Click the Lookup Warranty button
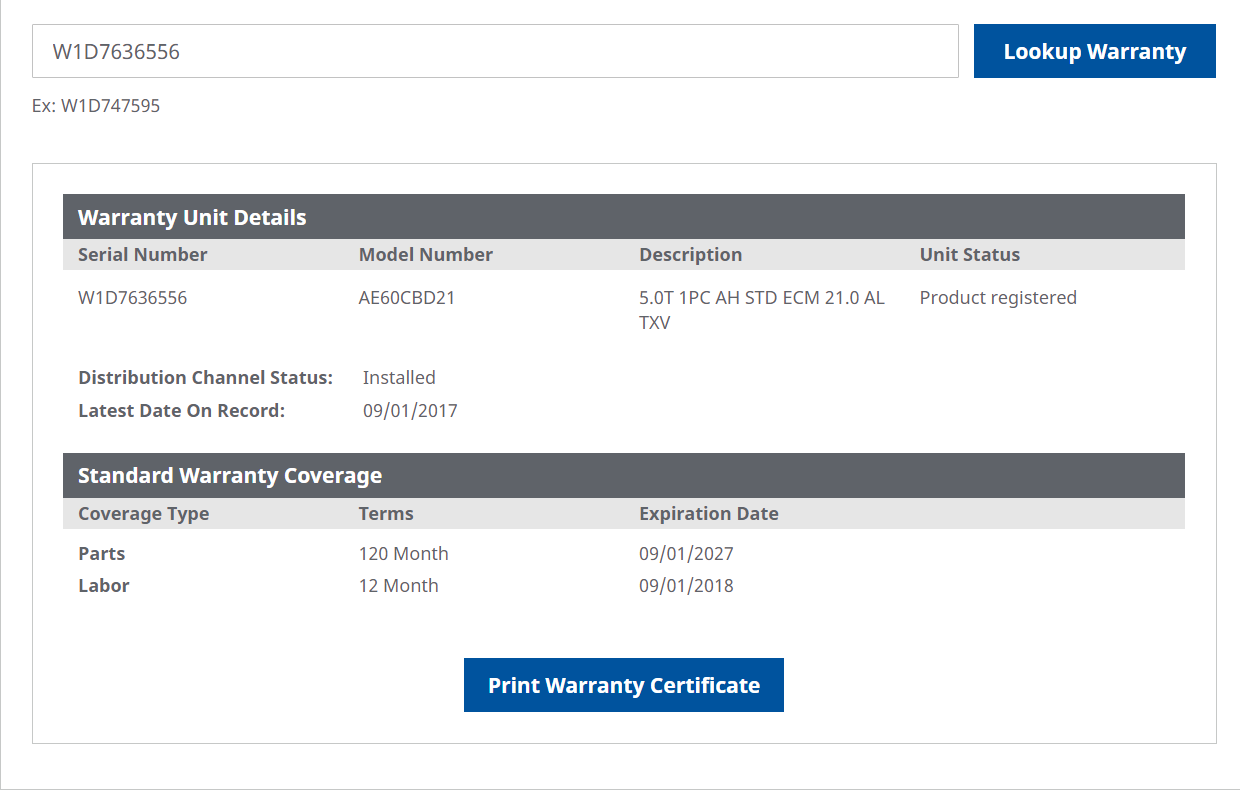 pyautogui.click(x=1094, y=50)
